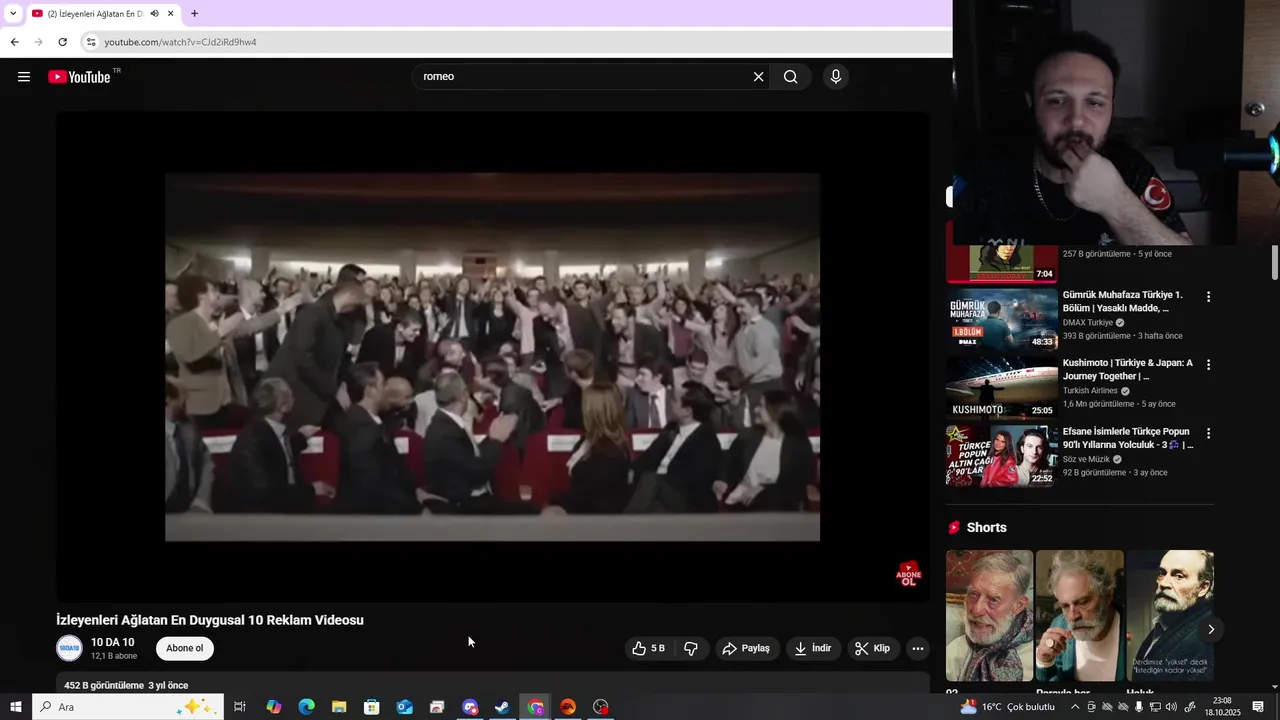Close the YouTube browser tab

pyautogui.click(x=171, y=14)
